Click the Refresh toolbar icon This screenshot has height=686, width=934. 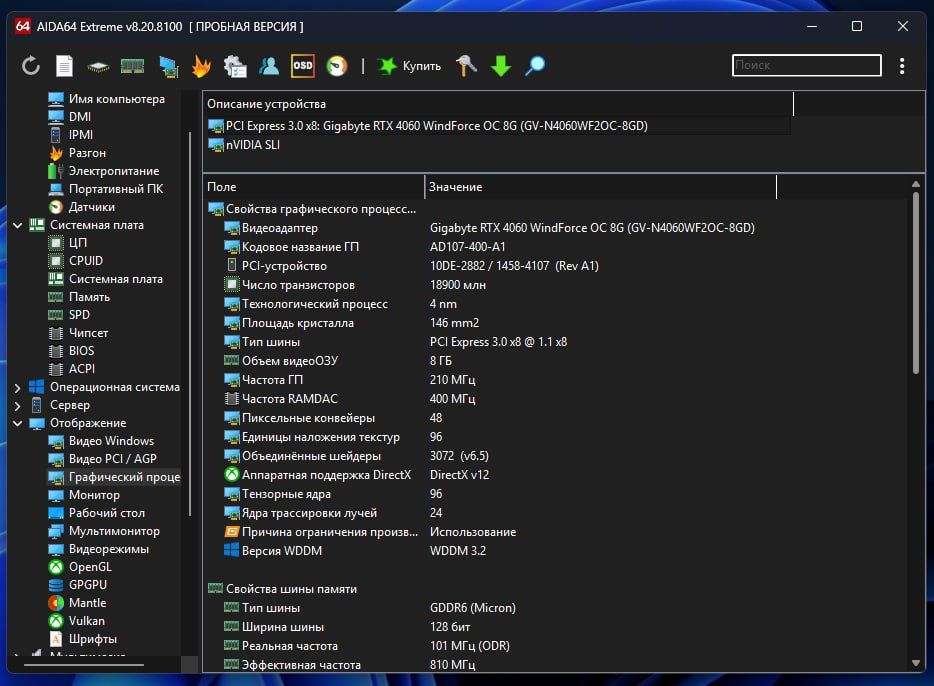tap(30, 66)
